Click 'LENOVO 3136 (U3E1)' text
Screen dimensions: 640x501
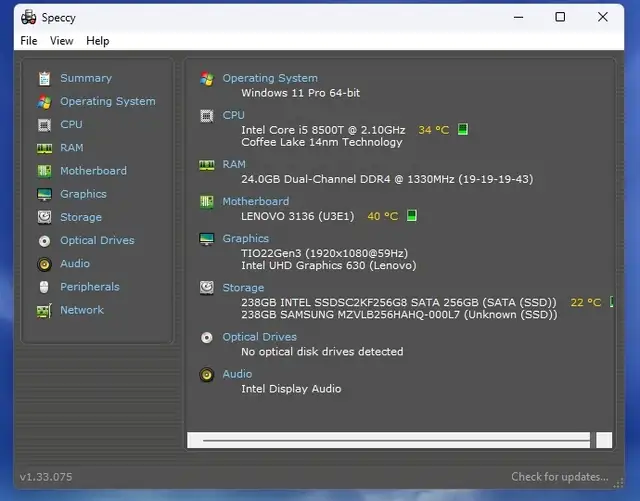coord(298,216)
